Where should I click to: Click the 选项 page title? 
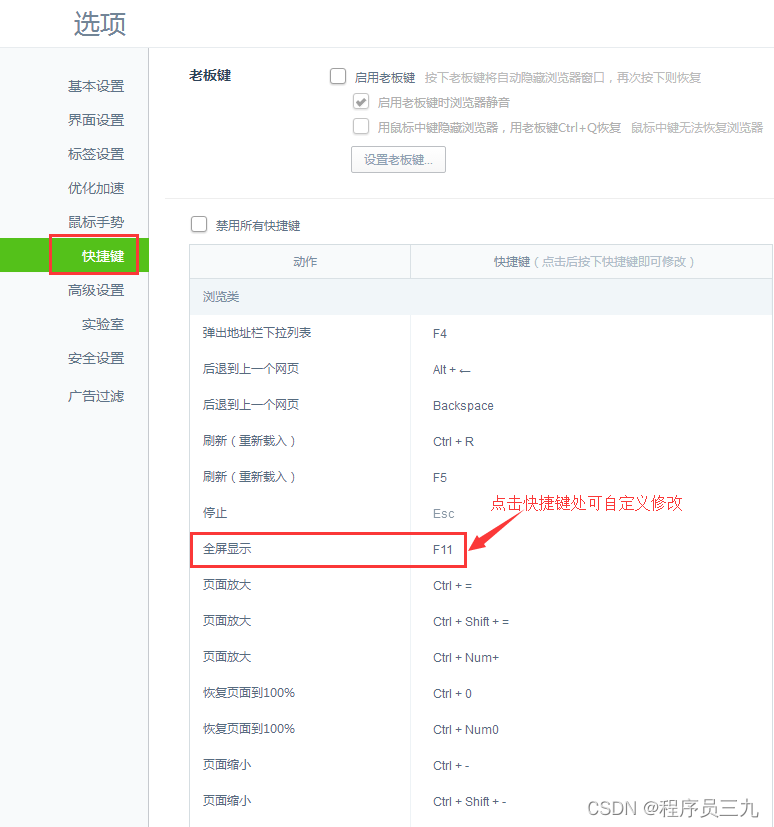(100, 24)
